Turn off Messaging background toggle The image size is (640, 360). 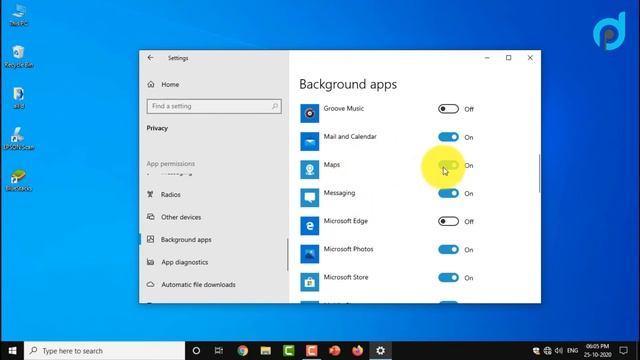point(448,193)
